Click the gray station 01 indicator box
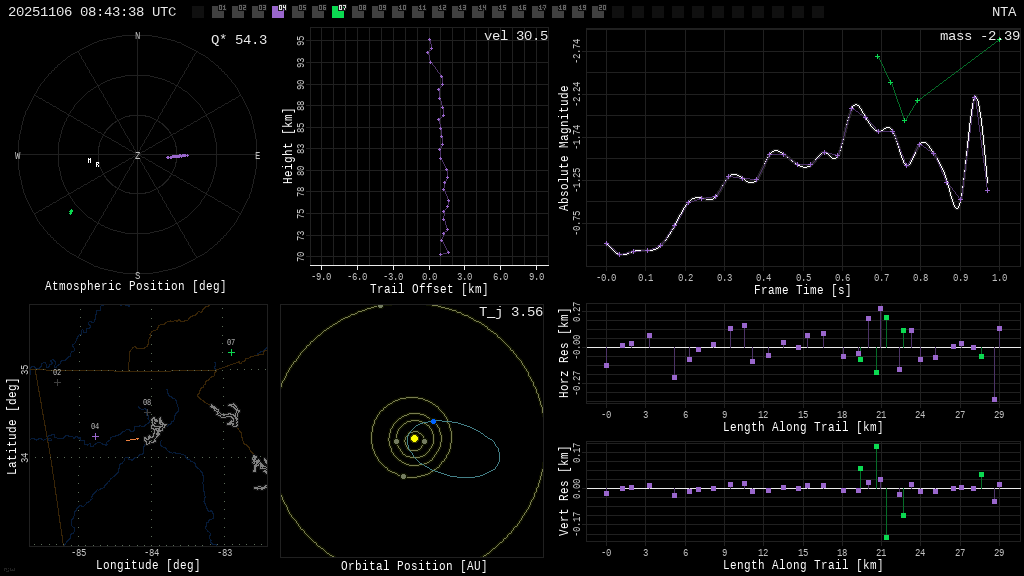Screen dimensions: 1024x576 click(x=218, y=12)
